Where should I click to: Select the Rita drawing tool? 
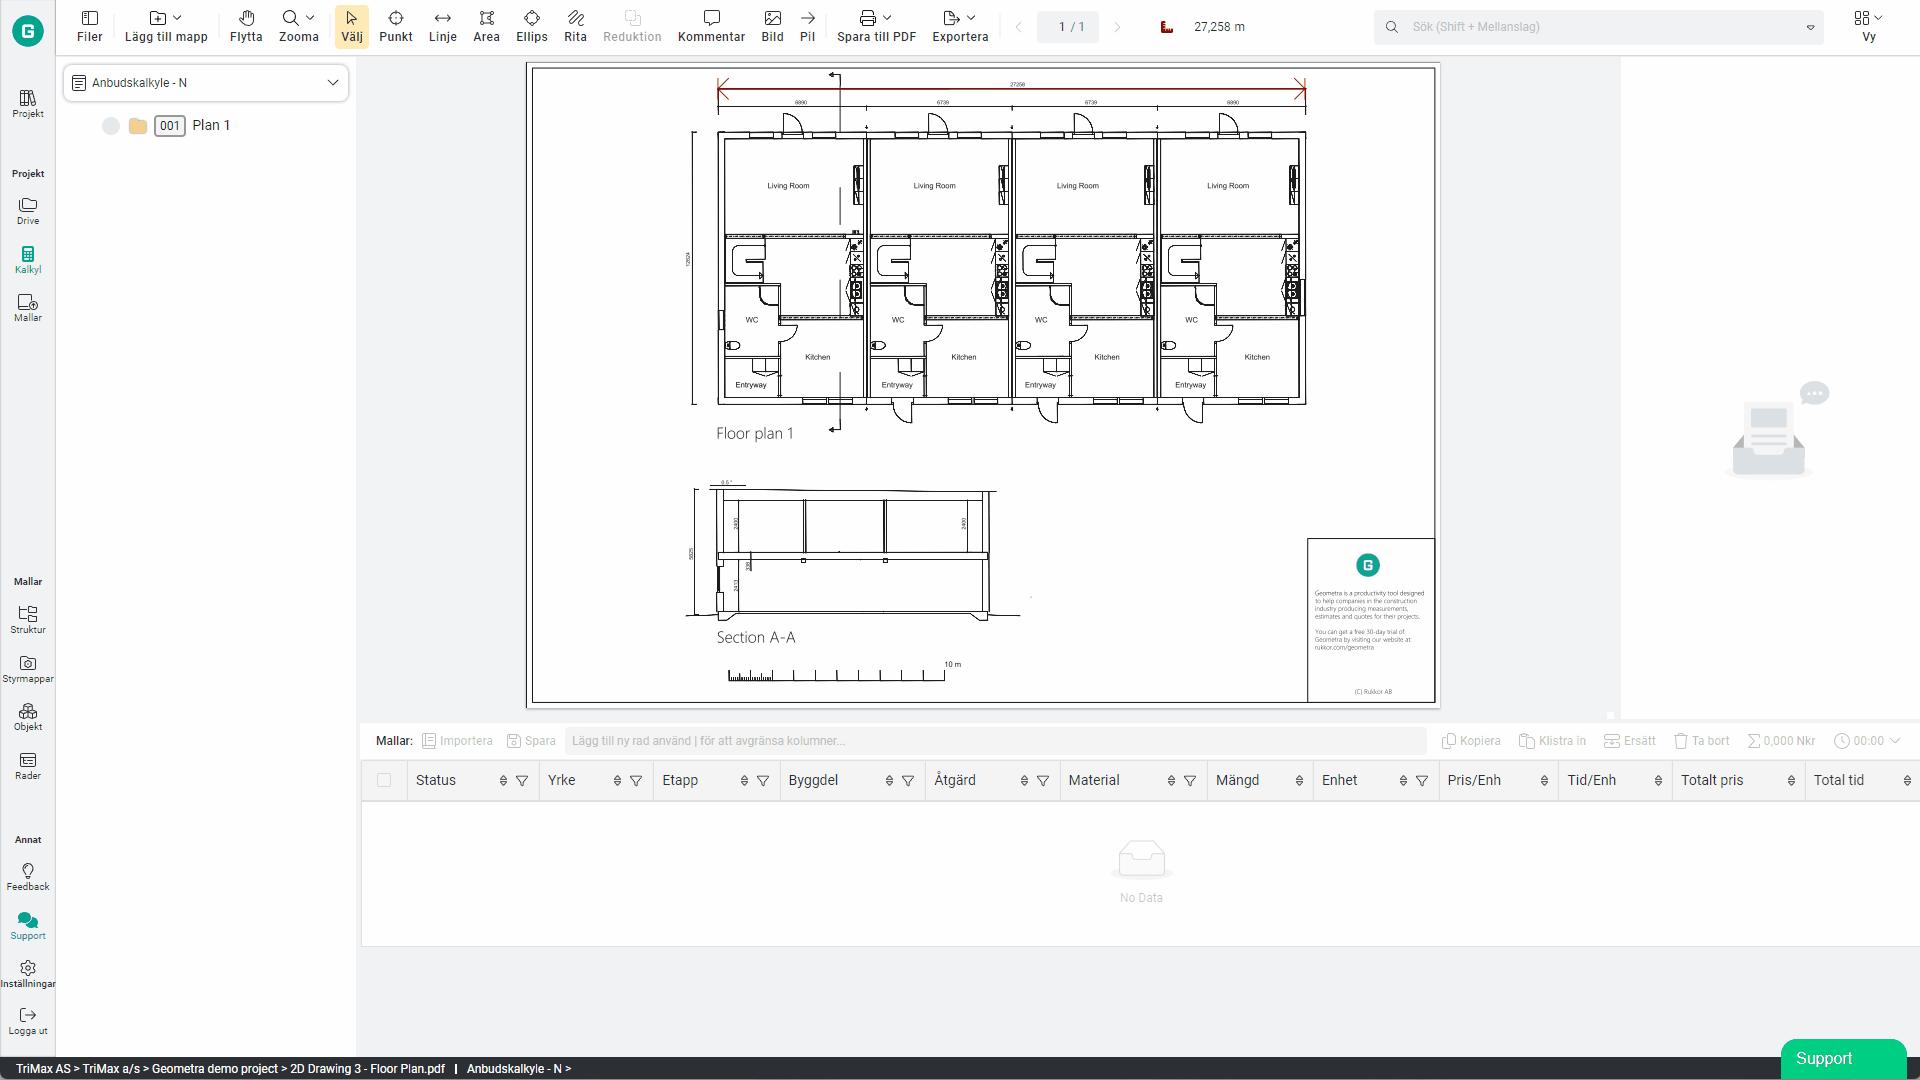click(x=575, y=27)
